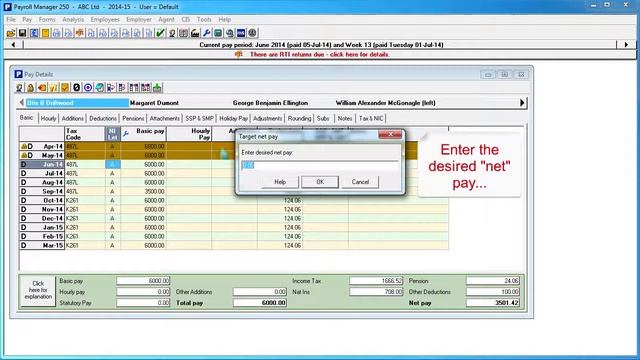Open the wrench tools icon in main toolbar
Image resolution: width=640 pixels, height=360 pixels.
[207, 33]
